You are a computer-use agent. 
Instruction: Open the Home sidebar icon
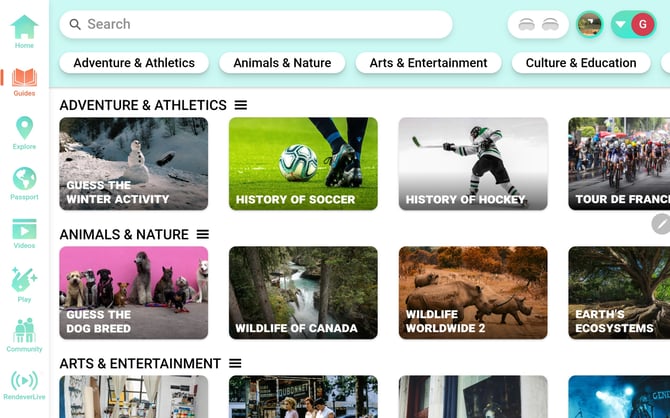[24, 27]
